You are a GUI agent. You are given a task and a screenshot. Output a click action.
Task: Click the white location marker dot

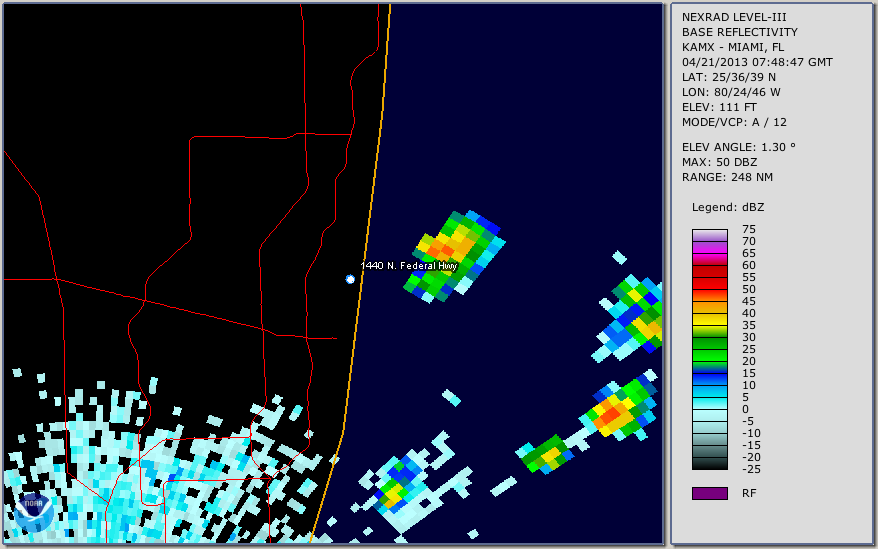(350, 279)
